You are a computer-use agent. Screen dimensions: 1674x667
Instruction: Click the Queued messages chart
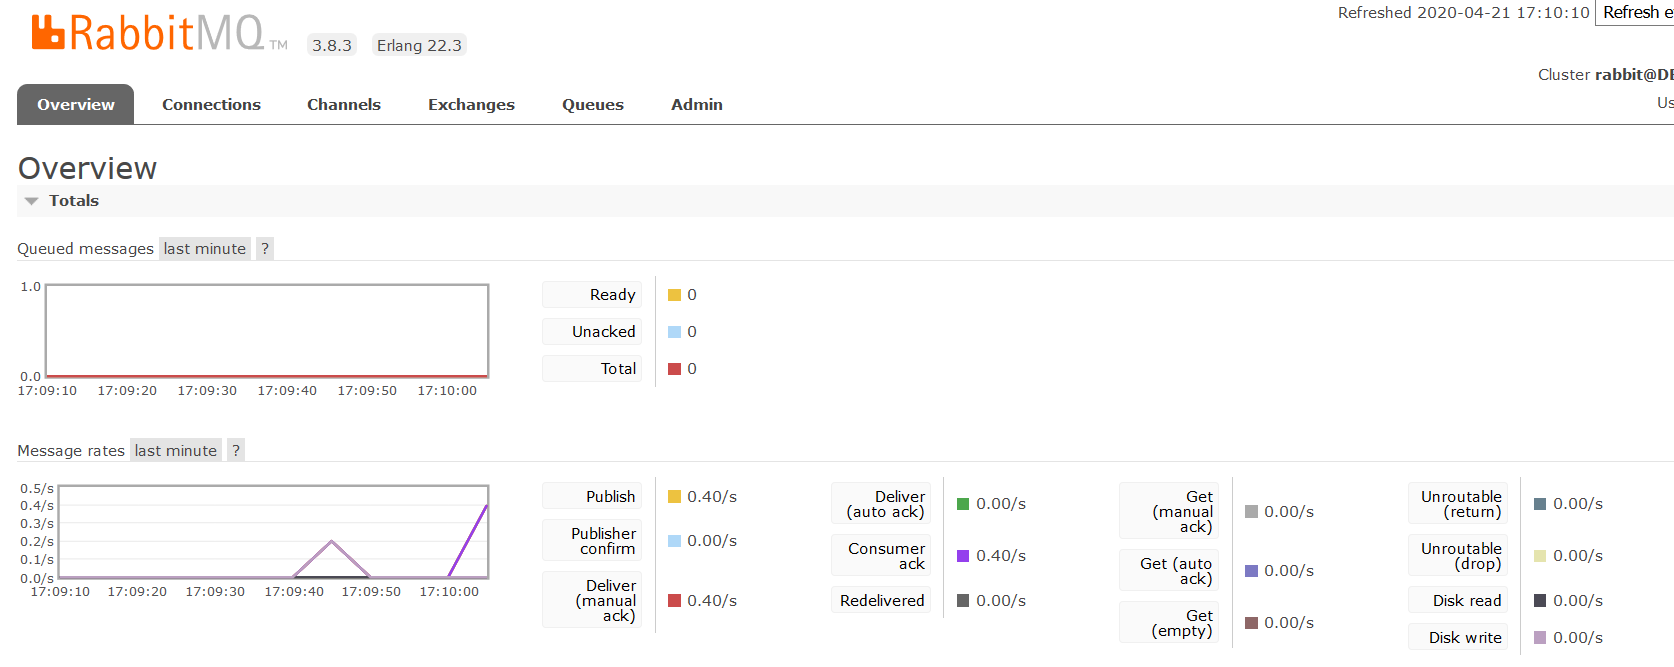(x=267, y=331)
